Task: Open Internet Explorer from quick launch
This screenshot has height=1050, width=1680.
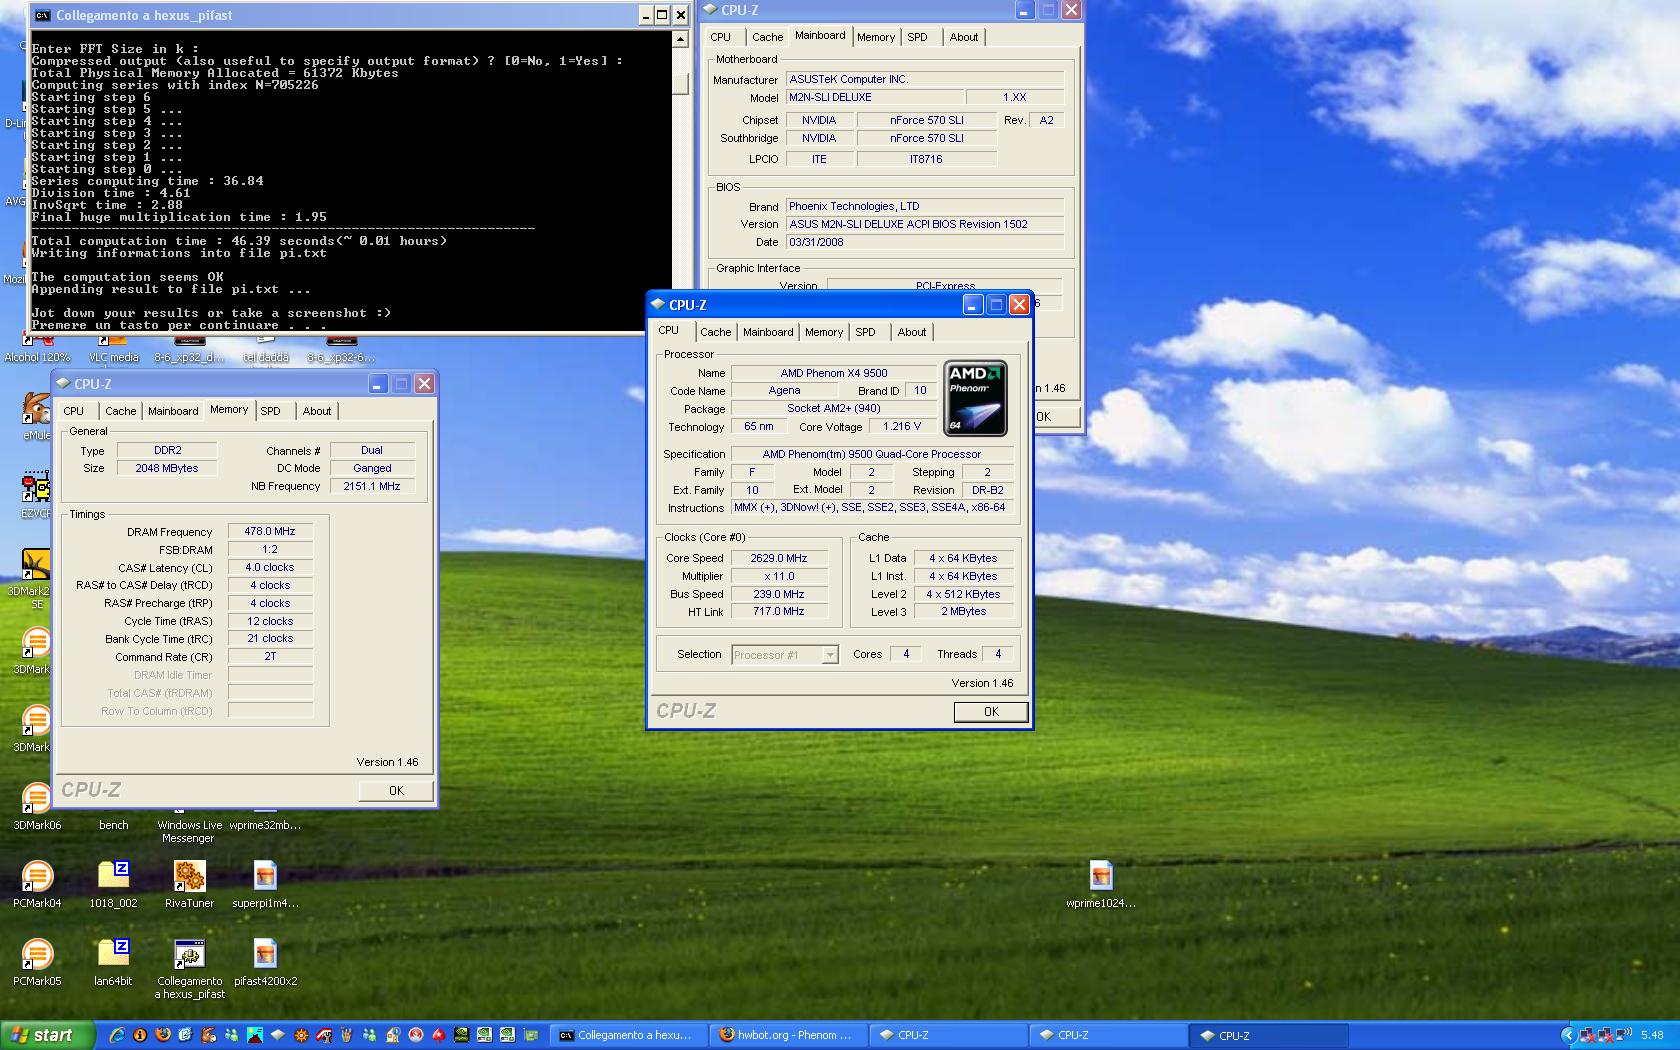Action: click(x=117, y=1035)
